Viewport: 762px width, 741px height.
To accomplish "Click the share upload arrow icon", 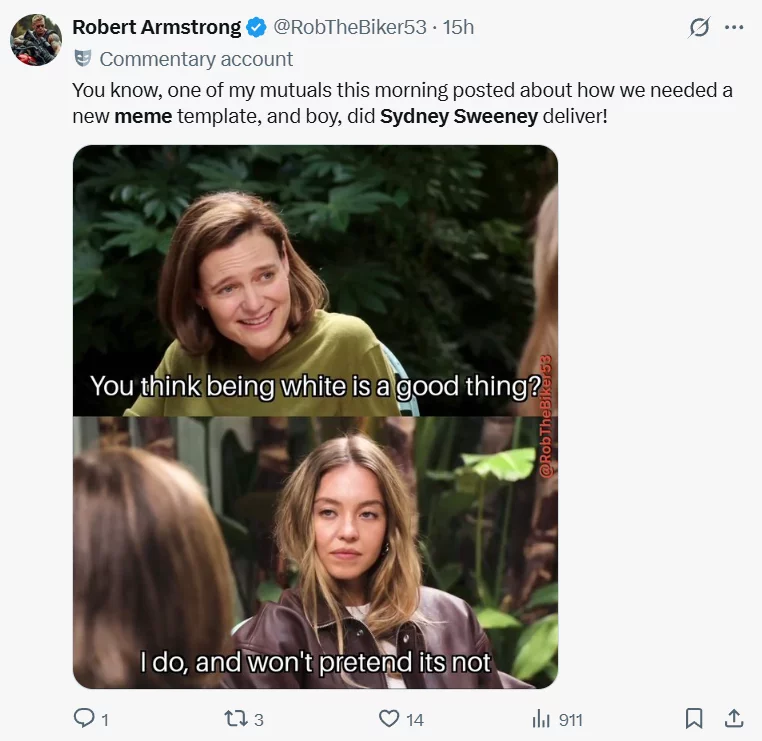I will pyautogui.click(x=733, y=718).
